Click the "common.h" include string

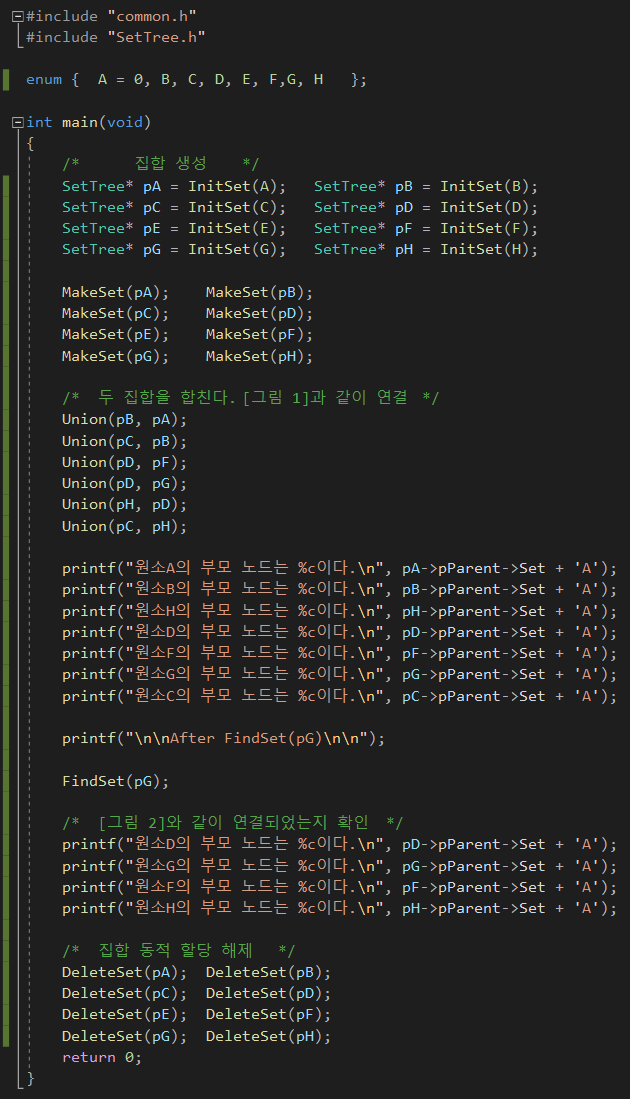152,16
